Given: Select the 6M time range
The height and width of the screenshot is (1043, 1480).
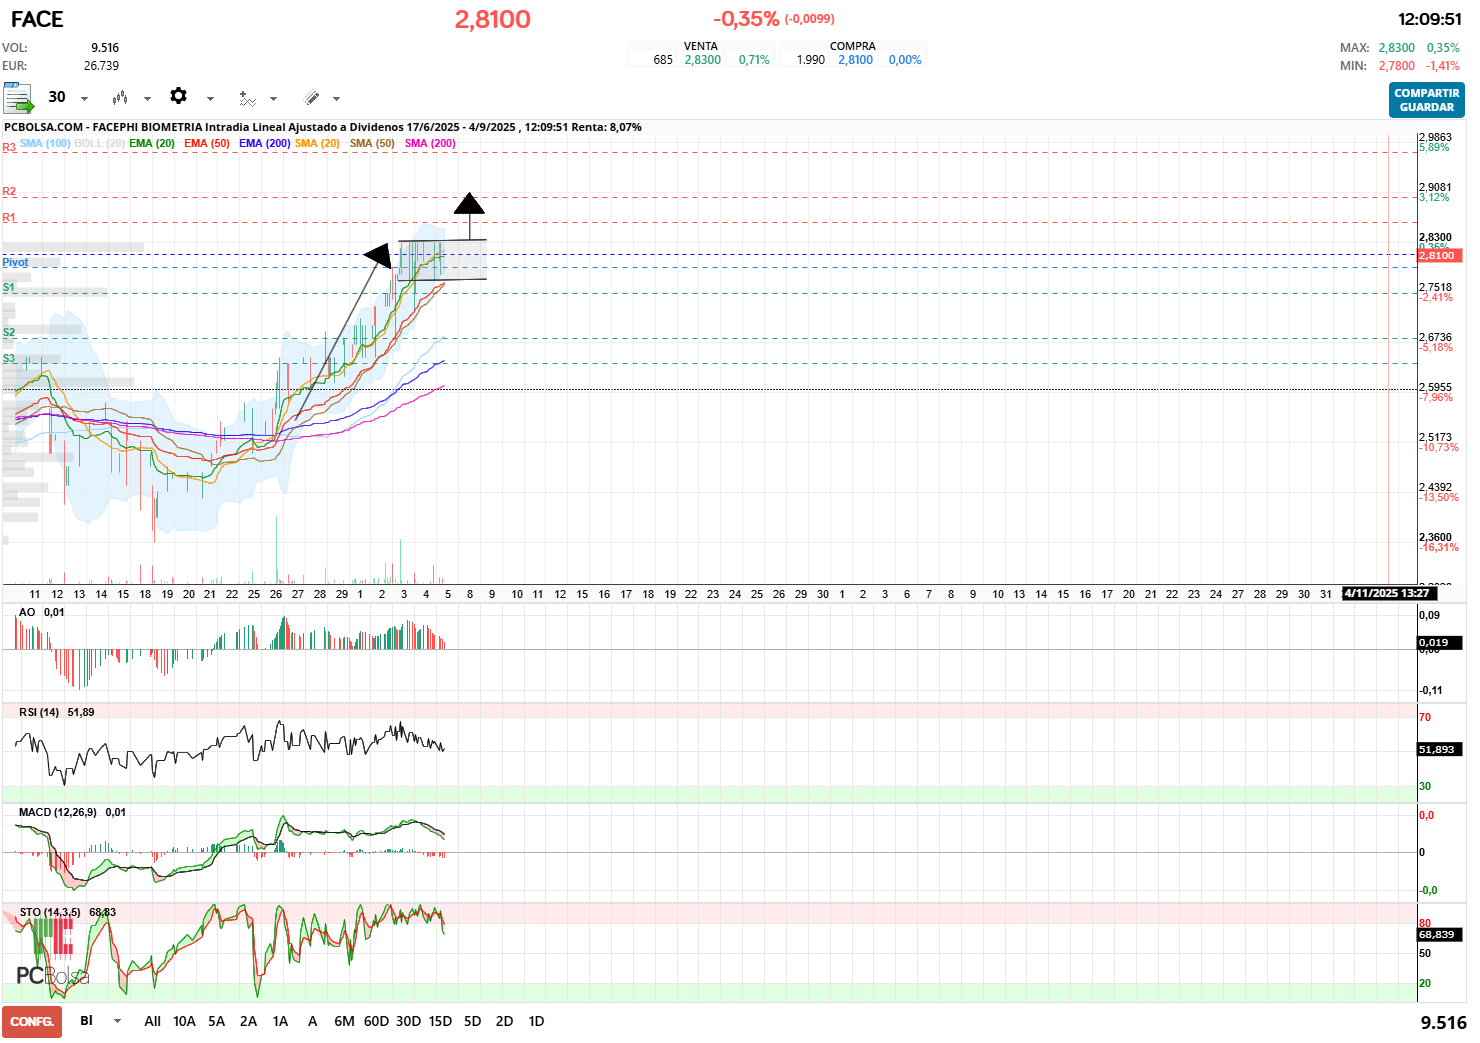Looking at the screenshot, I should pos(344,1021).
